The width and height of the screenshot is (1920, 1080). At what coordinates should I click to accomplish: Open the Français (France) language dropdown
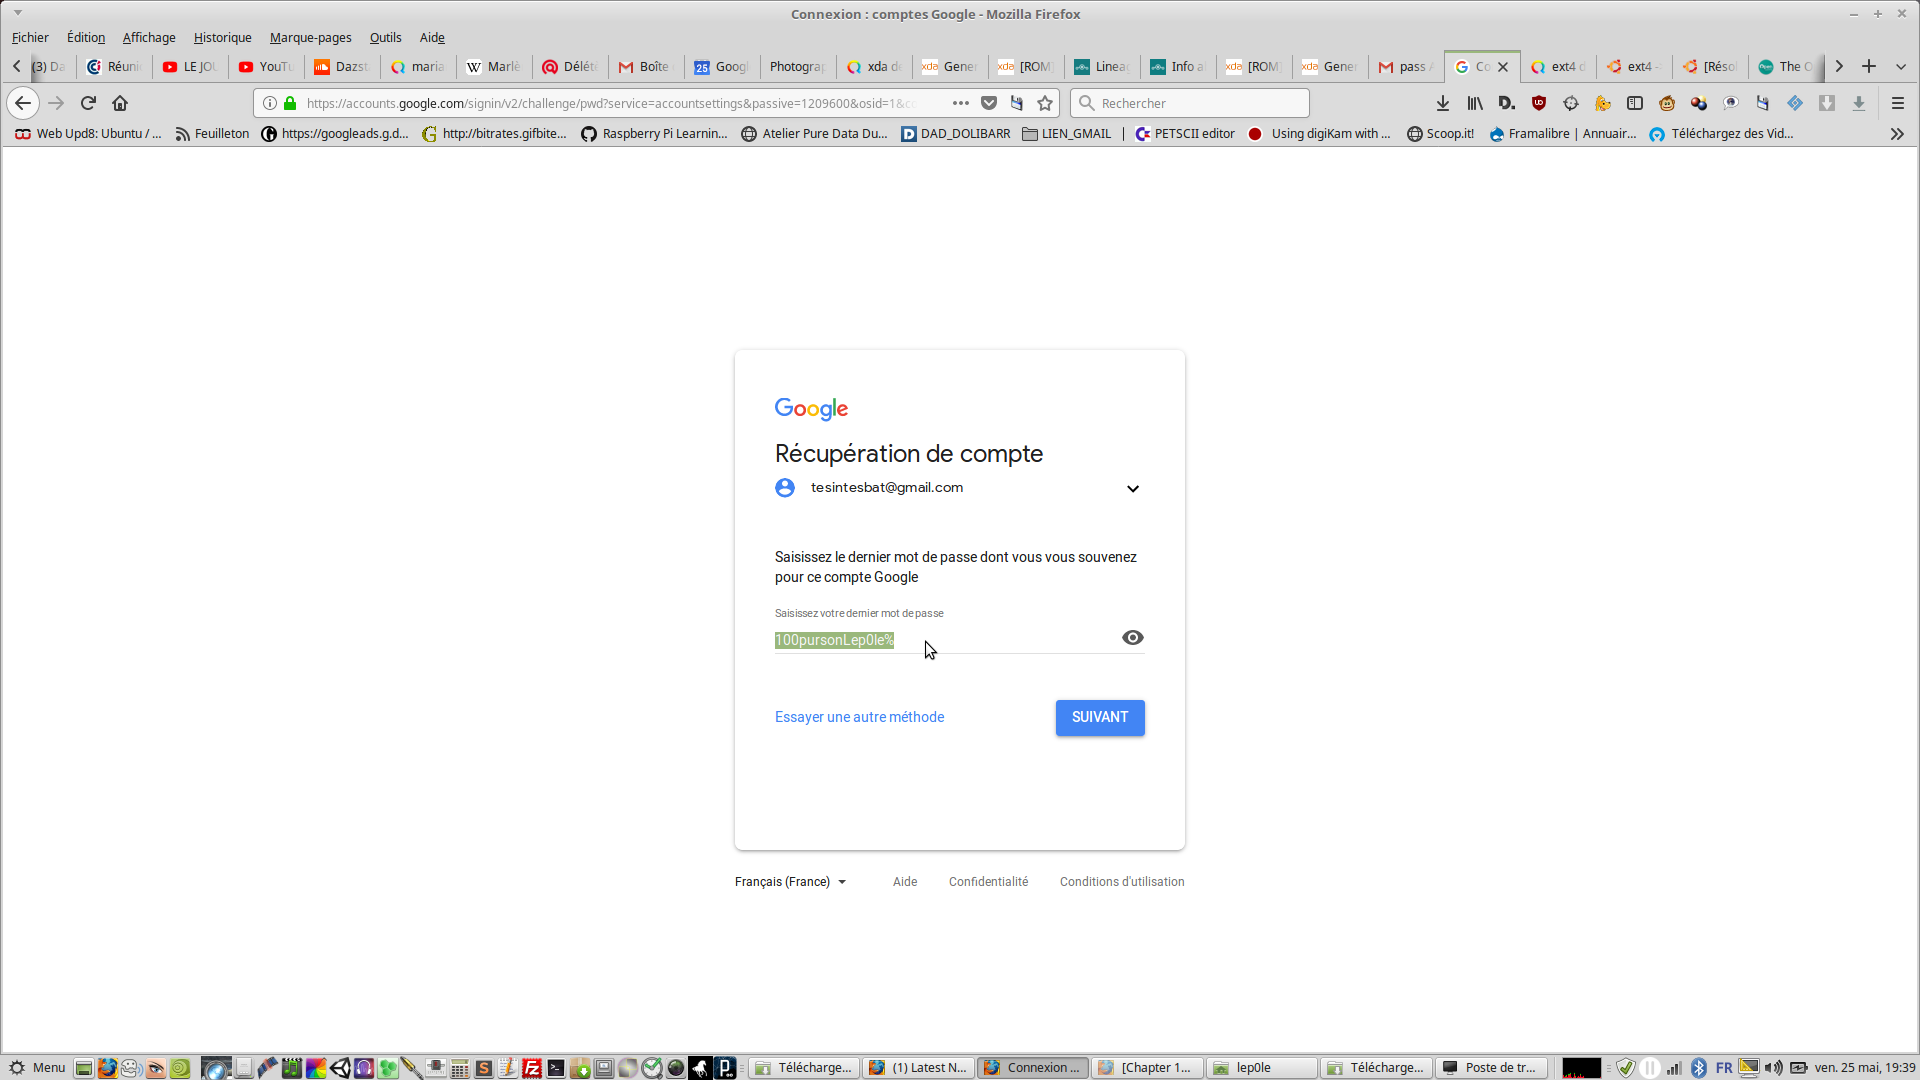pyautogui.click(x=790, y=882)
